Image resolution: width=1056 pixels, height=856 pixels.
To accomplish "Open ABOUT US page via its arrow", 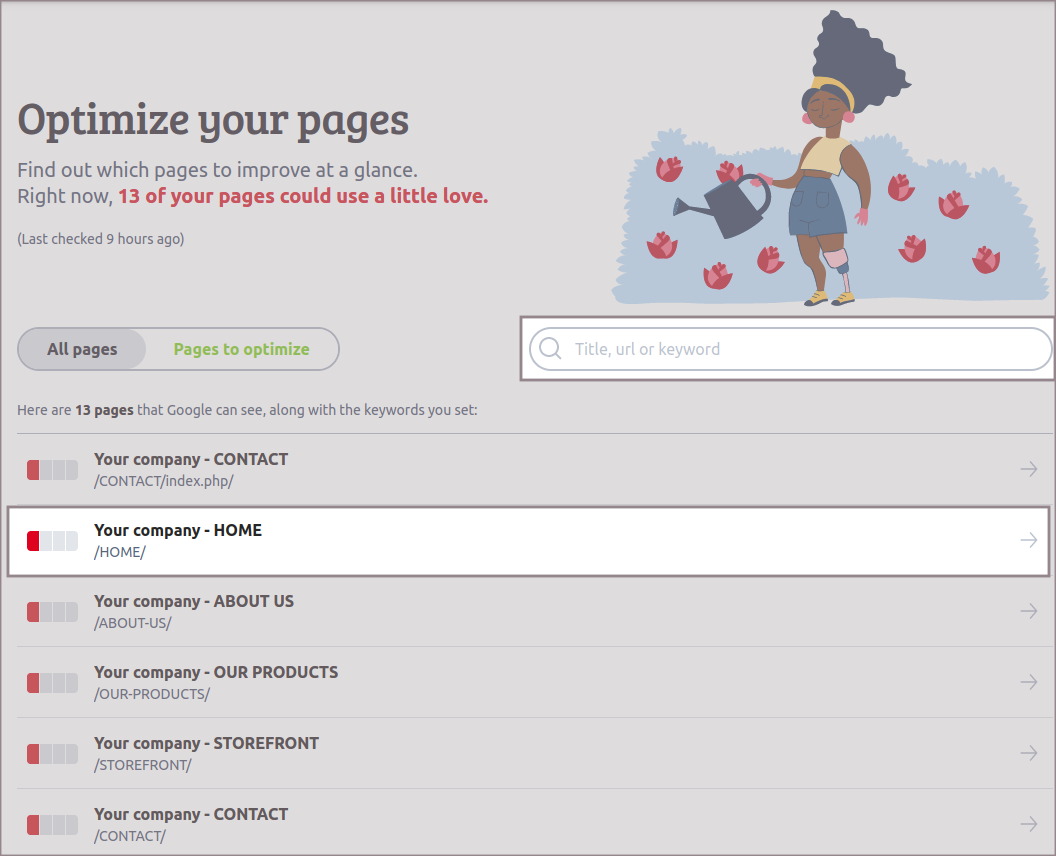I will (1028, 611).
